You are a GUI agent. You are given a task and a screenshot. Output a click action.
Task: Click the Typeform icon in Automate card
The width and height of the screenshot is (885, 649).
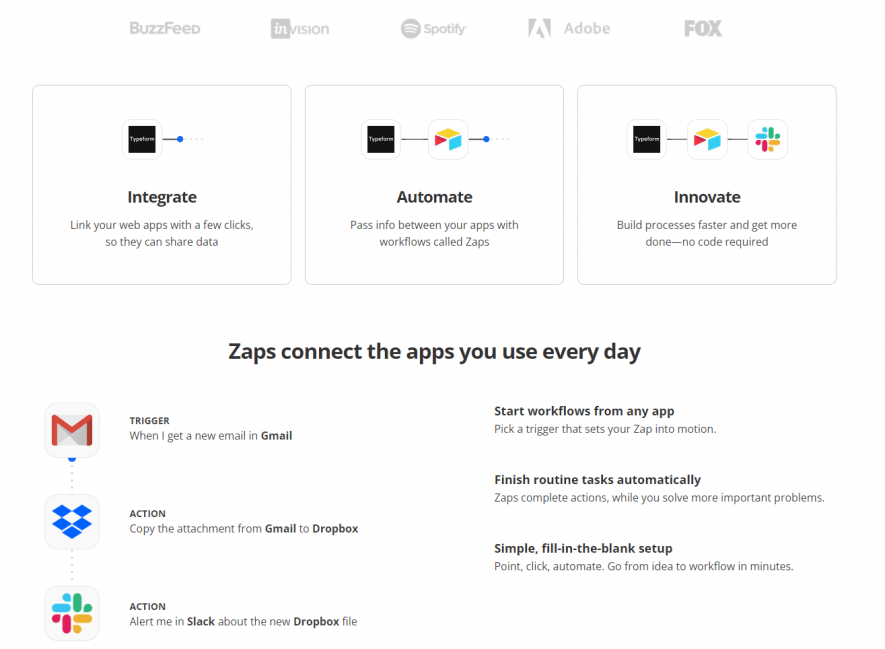381,139
